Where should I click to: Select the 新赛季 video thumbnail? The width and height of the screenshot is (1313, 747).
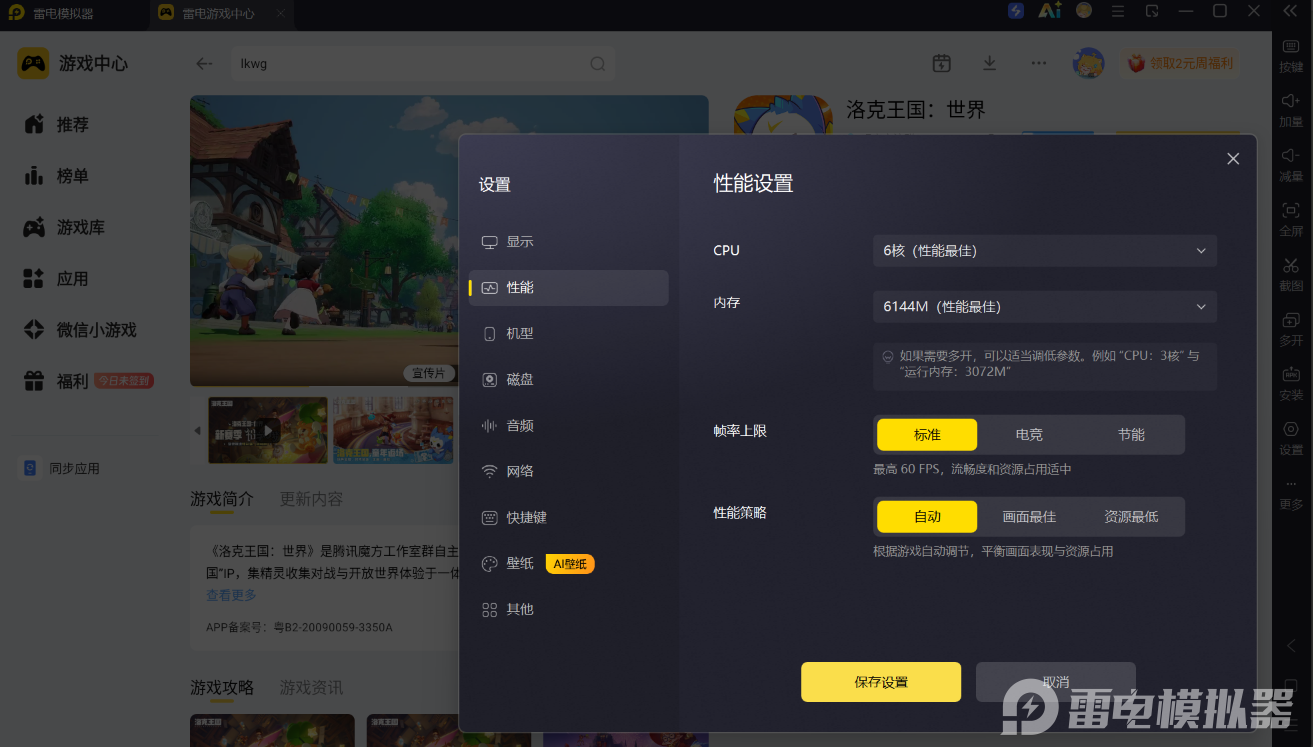tap(267, 430)
